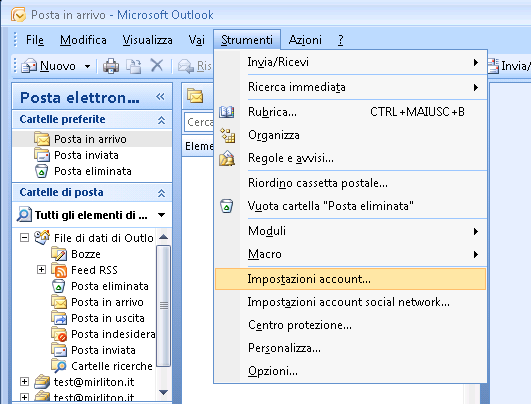The image size is (531, 404).
Task: Open the Visualizza menu
Action: point(147,40)
